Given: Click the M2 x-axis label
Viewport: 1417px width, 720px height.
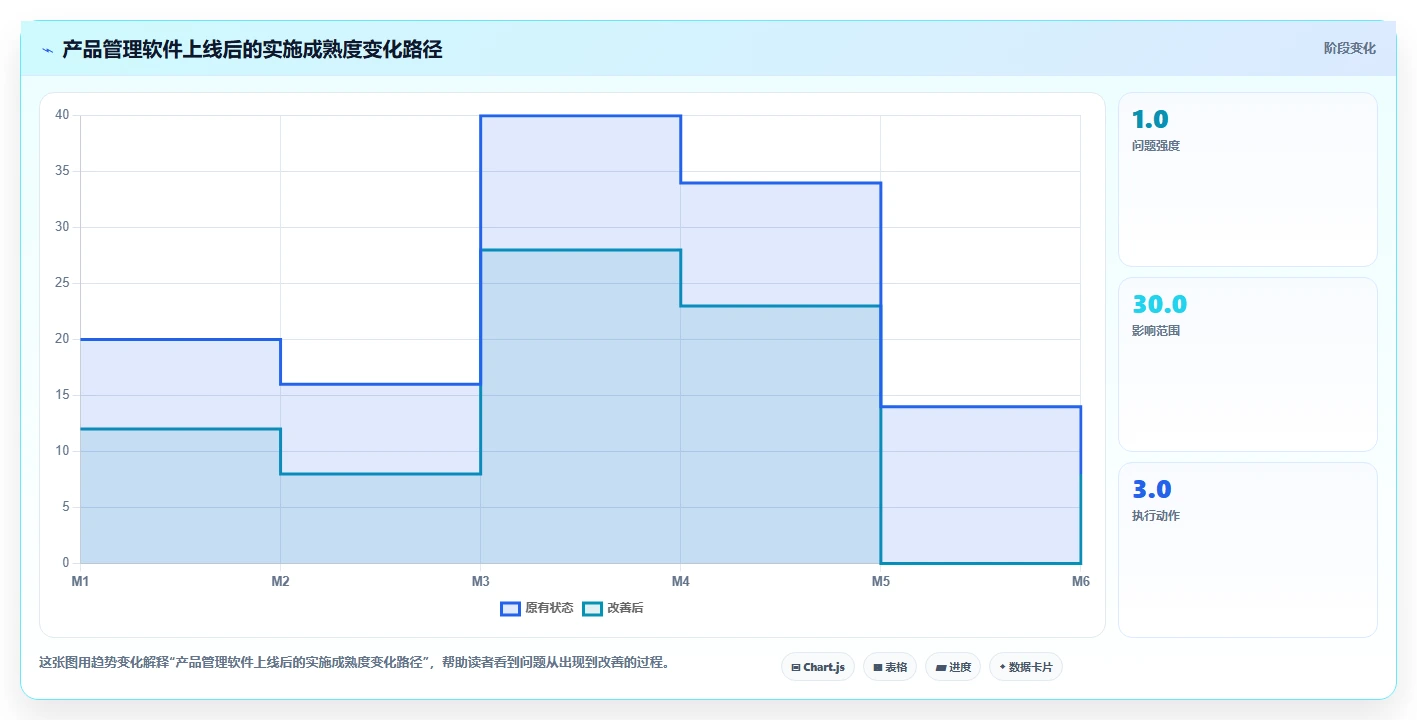Looking at the screenshot, I should (280, 581).
